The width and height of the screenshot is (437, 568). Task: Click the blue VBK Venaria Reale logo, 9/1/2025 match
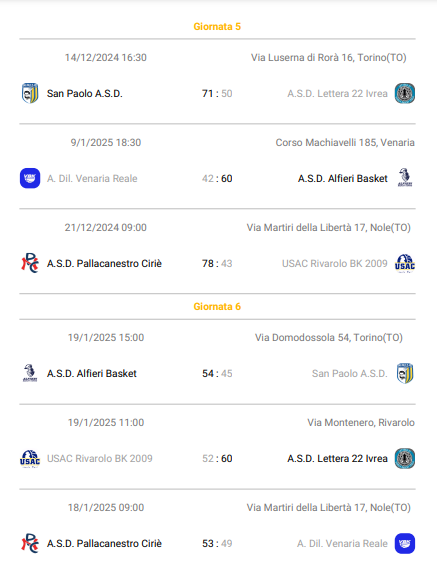(30, 178)
